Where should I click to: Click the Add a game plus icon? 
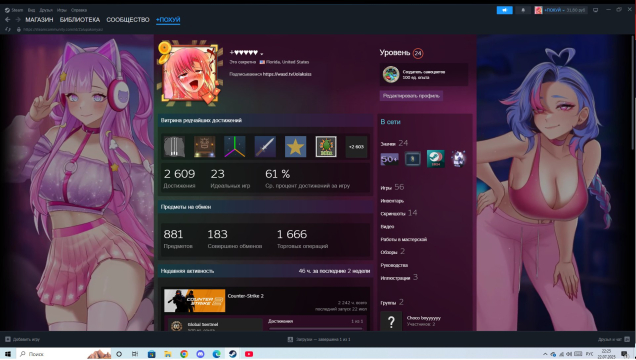(x=8, y=339)
